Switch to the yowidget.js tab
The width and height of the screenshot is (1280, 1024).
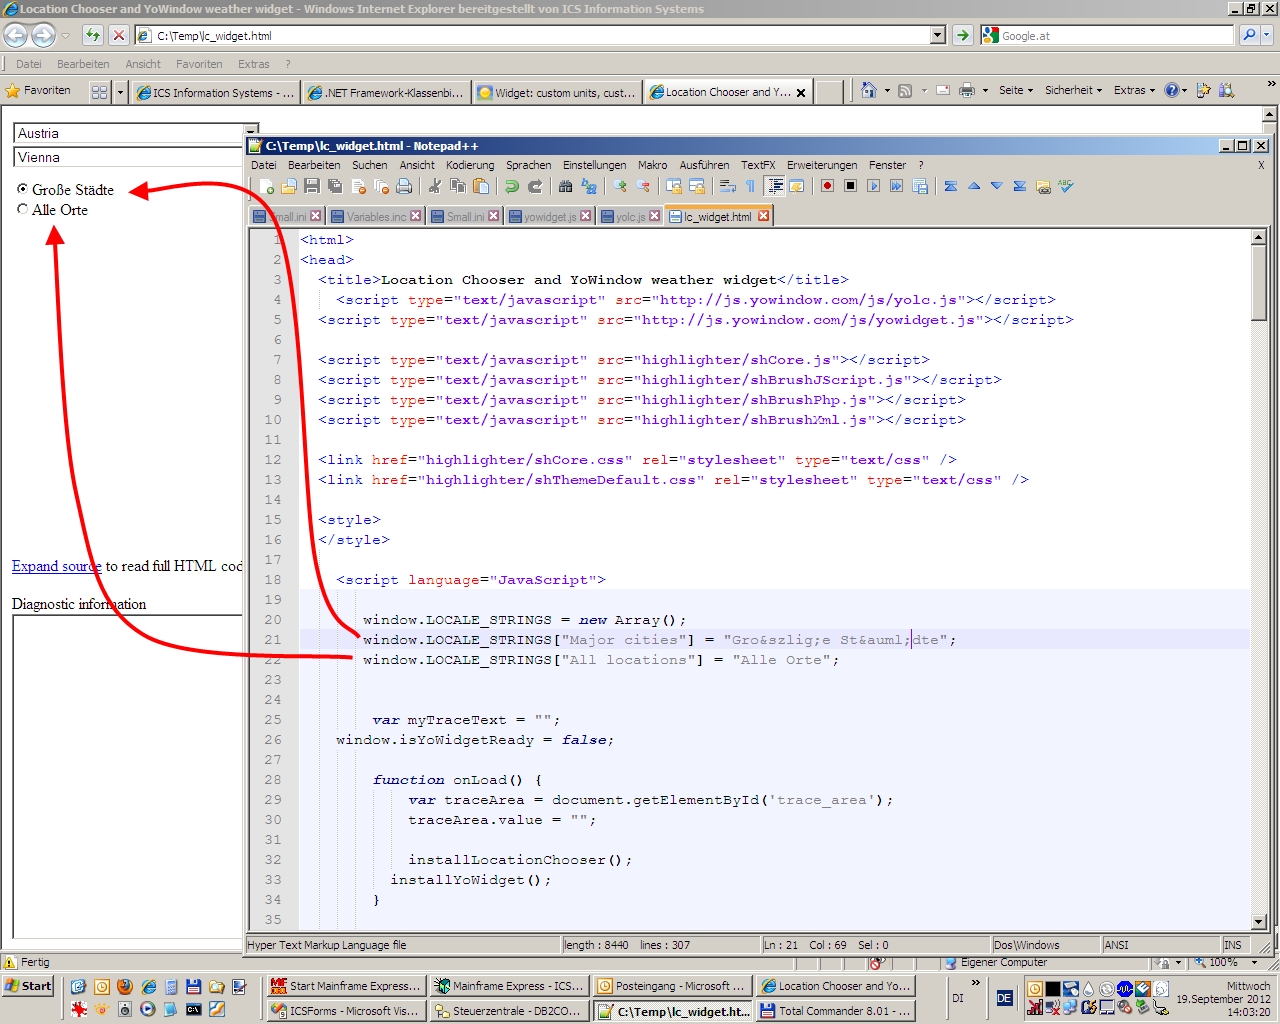(x=549, y=217)
